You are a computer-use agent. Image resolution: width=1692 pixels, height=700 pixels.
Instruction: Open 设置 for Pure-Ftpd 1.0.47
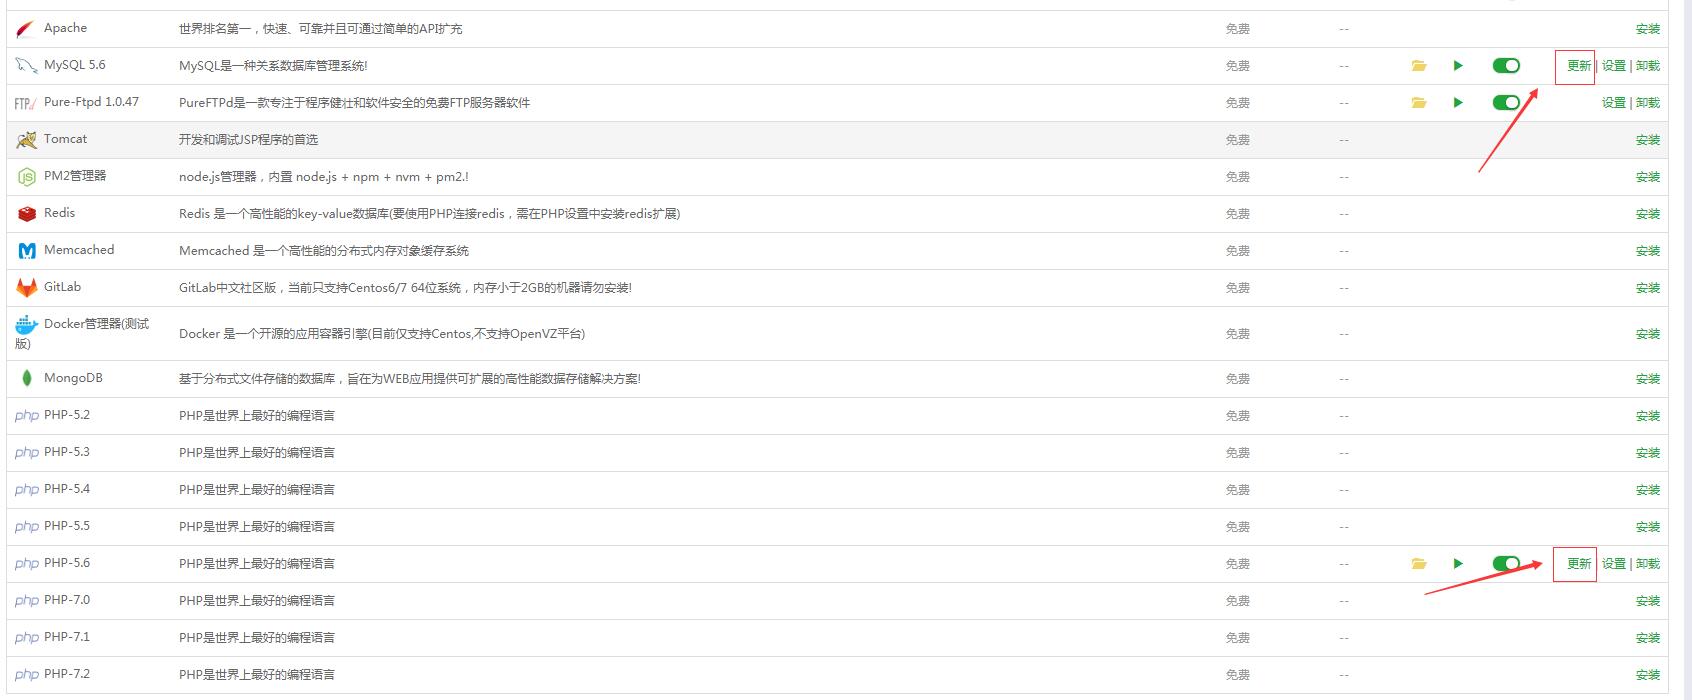[x=1613, y=103]
